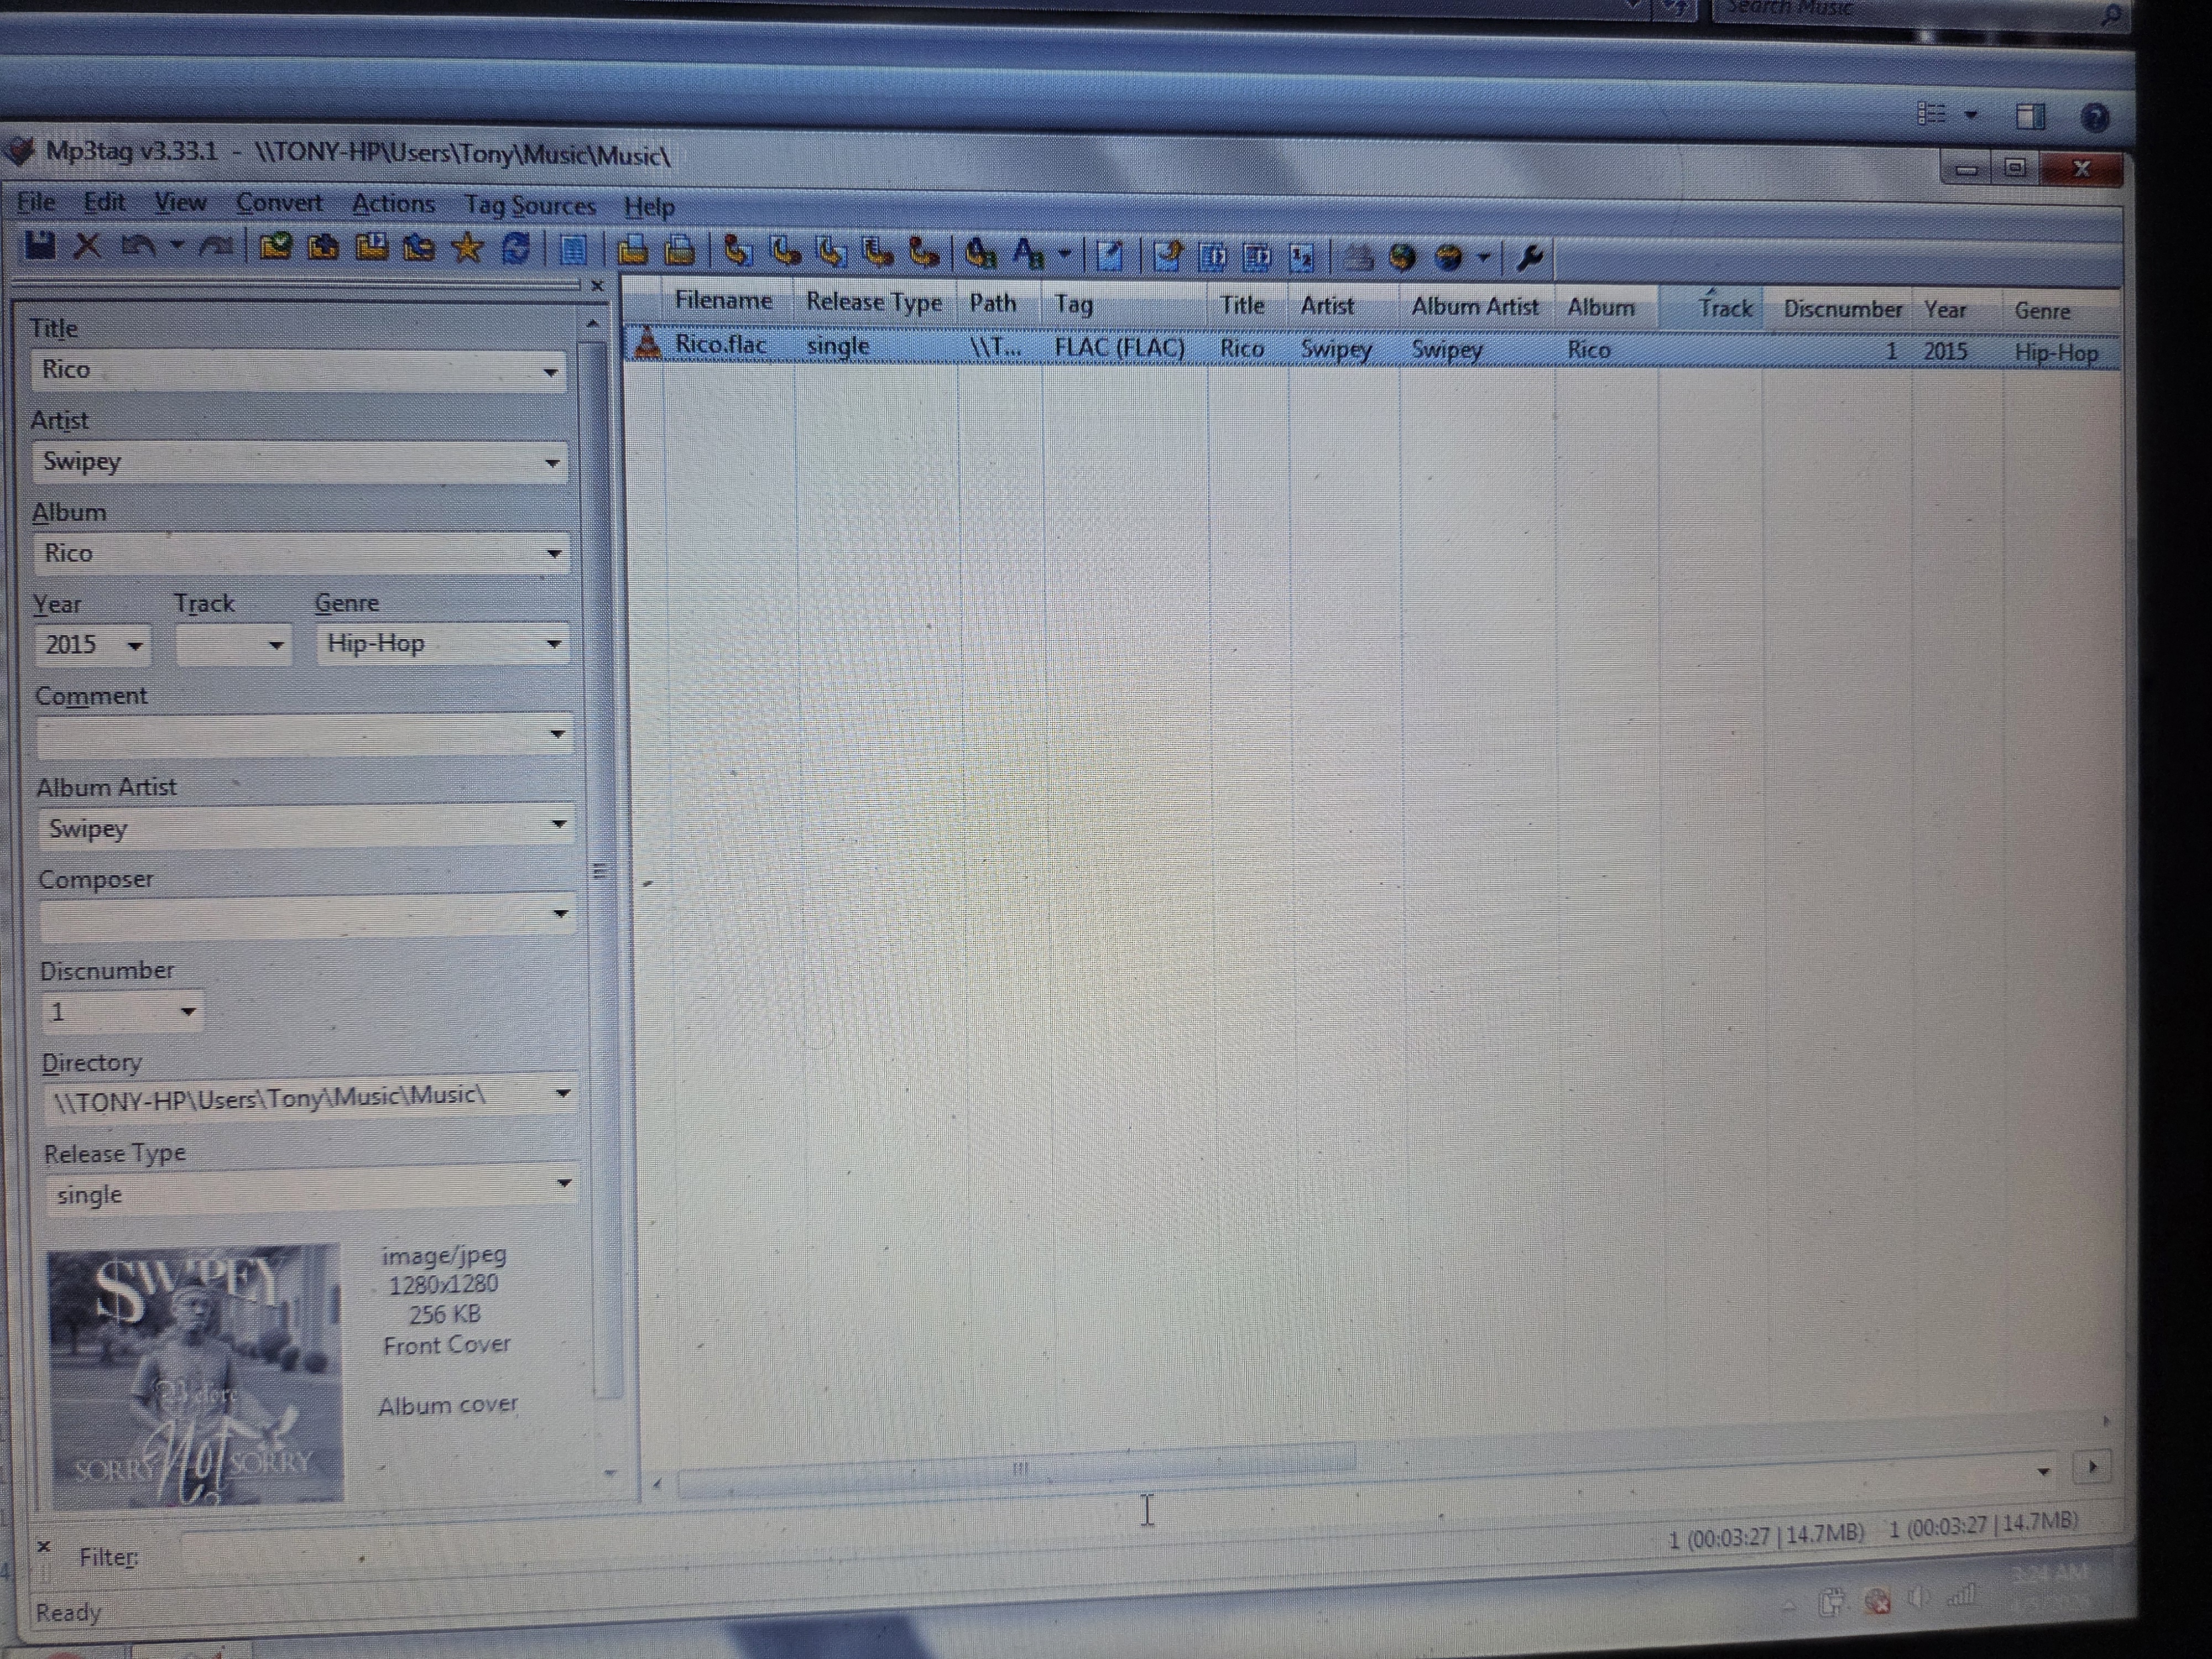The width and height of the screenshot is (2212, 1659).
Task: Open the Convert menu
Action: (279, 203)
